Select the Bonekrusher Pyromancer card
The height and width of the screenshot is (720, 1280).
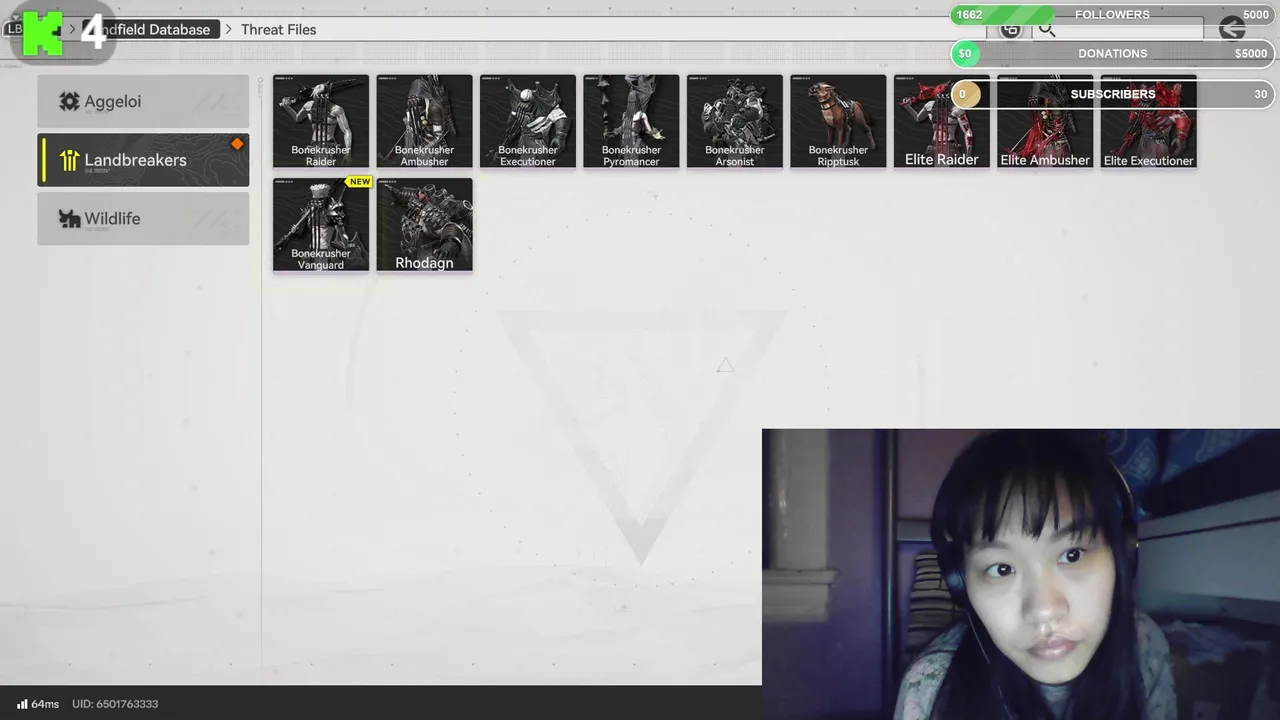pyautogui.click(x=631, y=121)
